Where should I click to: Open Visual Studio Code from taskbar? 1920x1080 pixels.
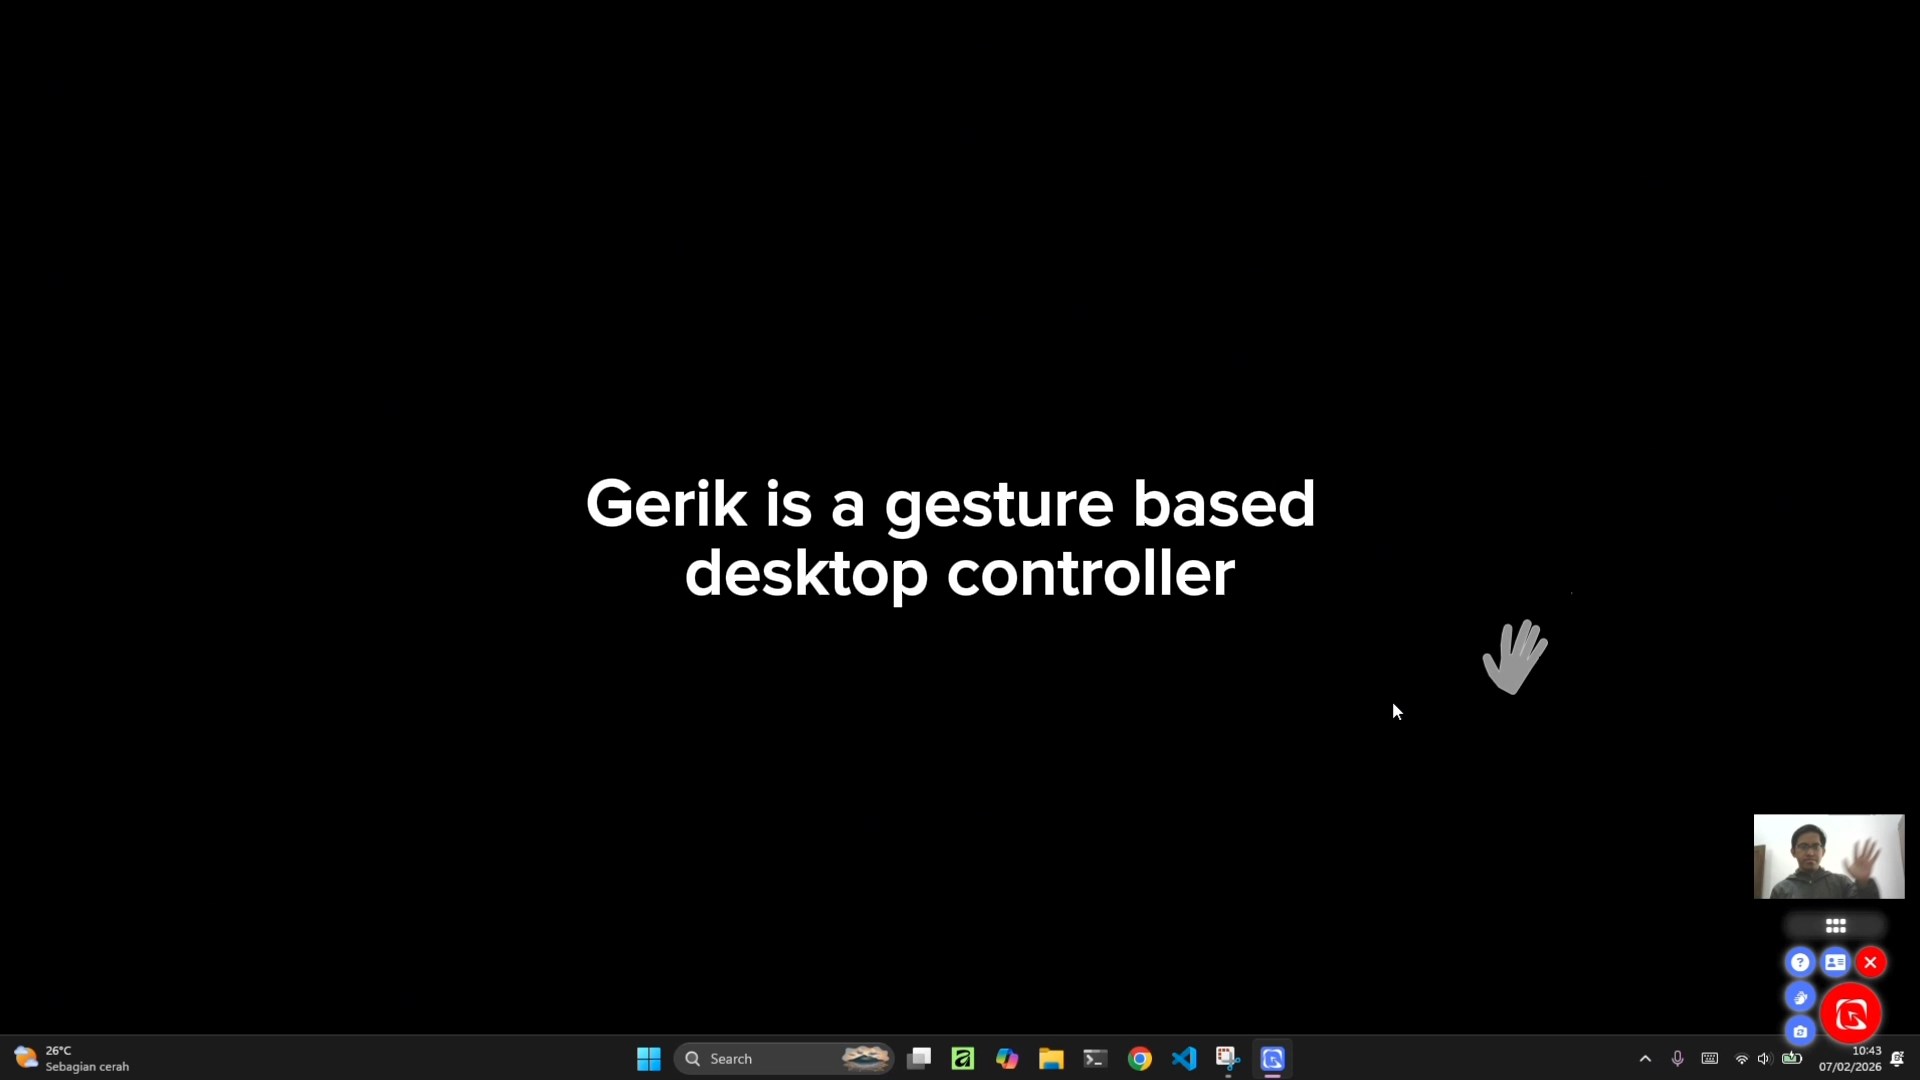tap(1184, 1058)
